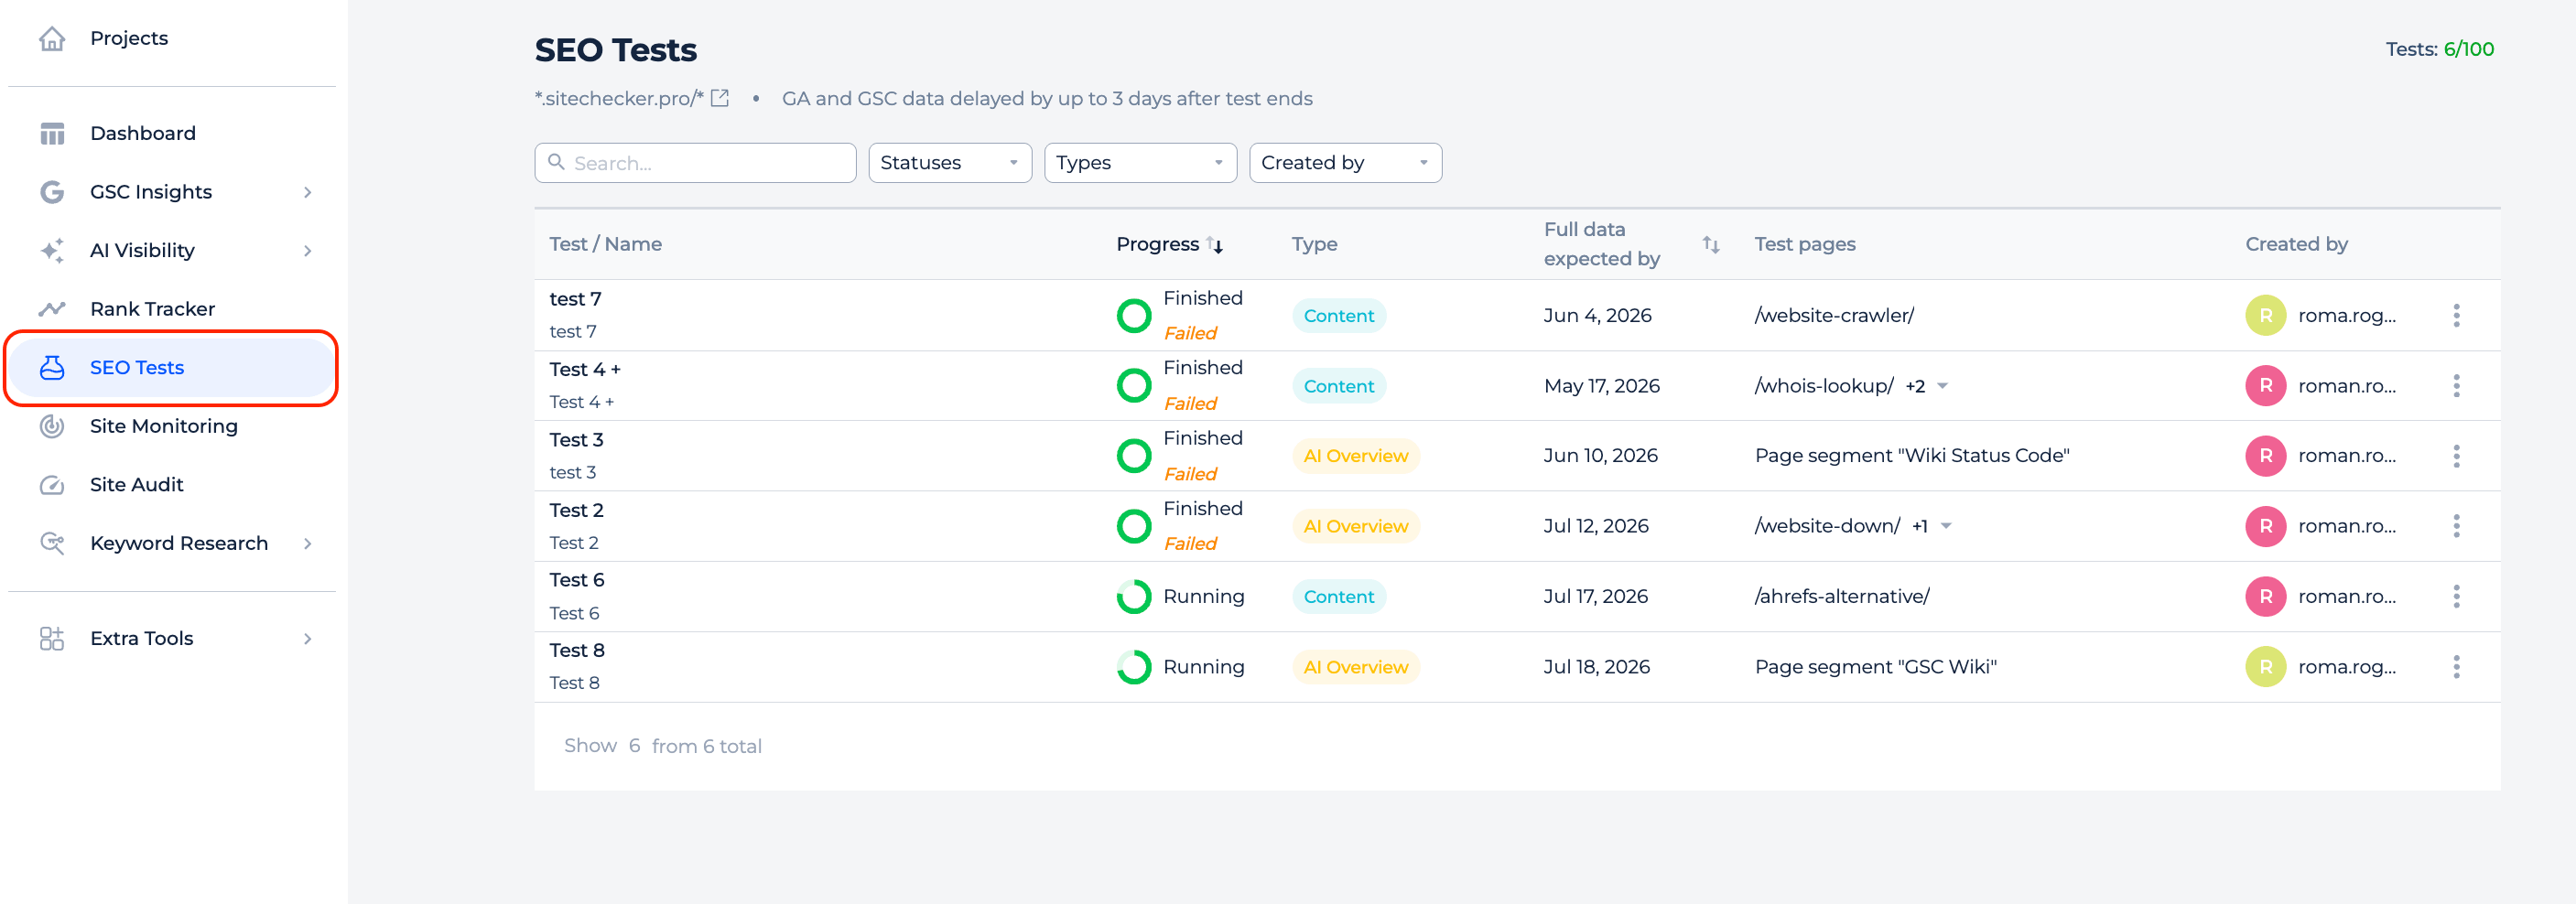Open the three-dot menu for test 7
This screenshot has width=2576, height=904.
2456,316
